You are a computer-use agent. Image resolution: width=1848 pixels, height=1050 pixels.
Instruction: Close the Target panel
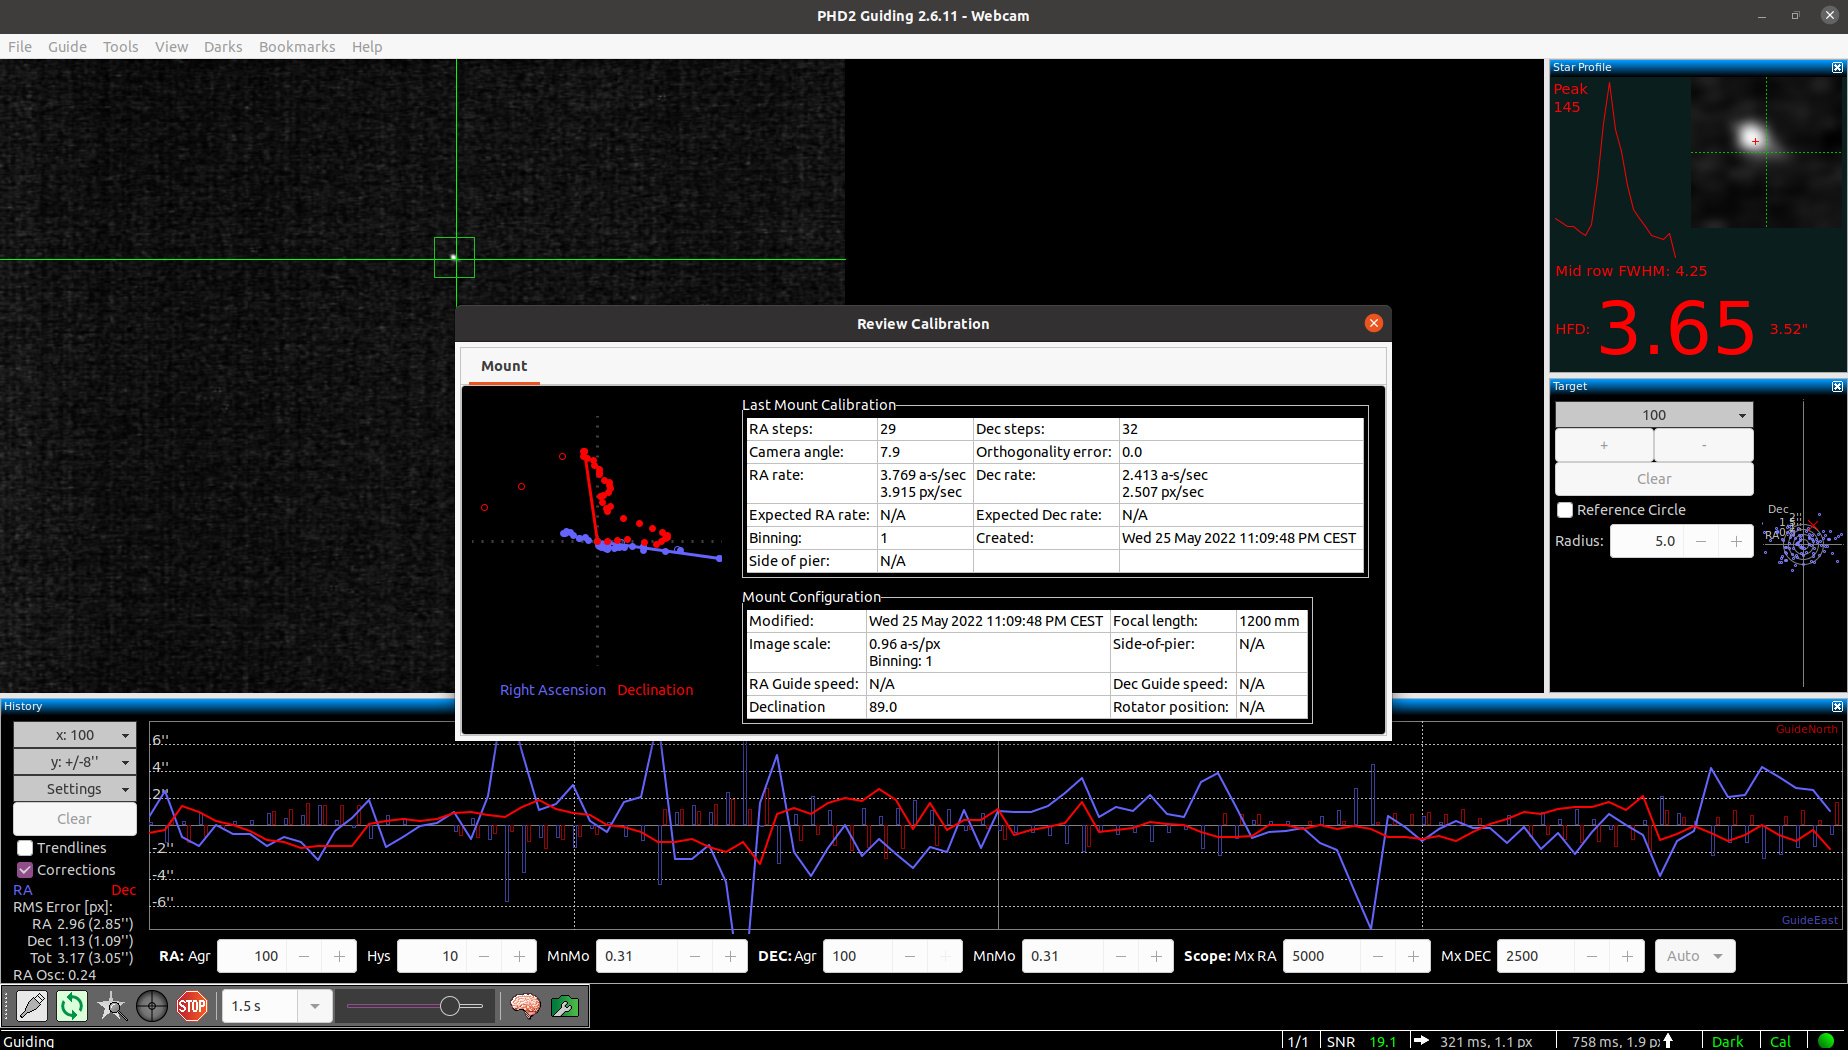(x=1837, y=386)
